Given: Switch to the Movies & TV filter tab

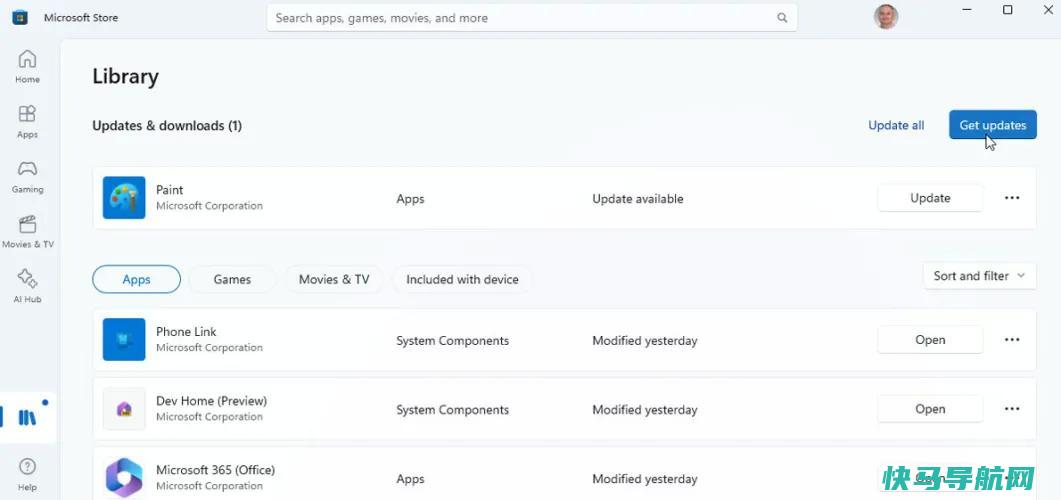Looking at the screenshot, I should point(334,279).
